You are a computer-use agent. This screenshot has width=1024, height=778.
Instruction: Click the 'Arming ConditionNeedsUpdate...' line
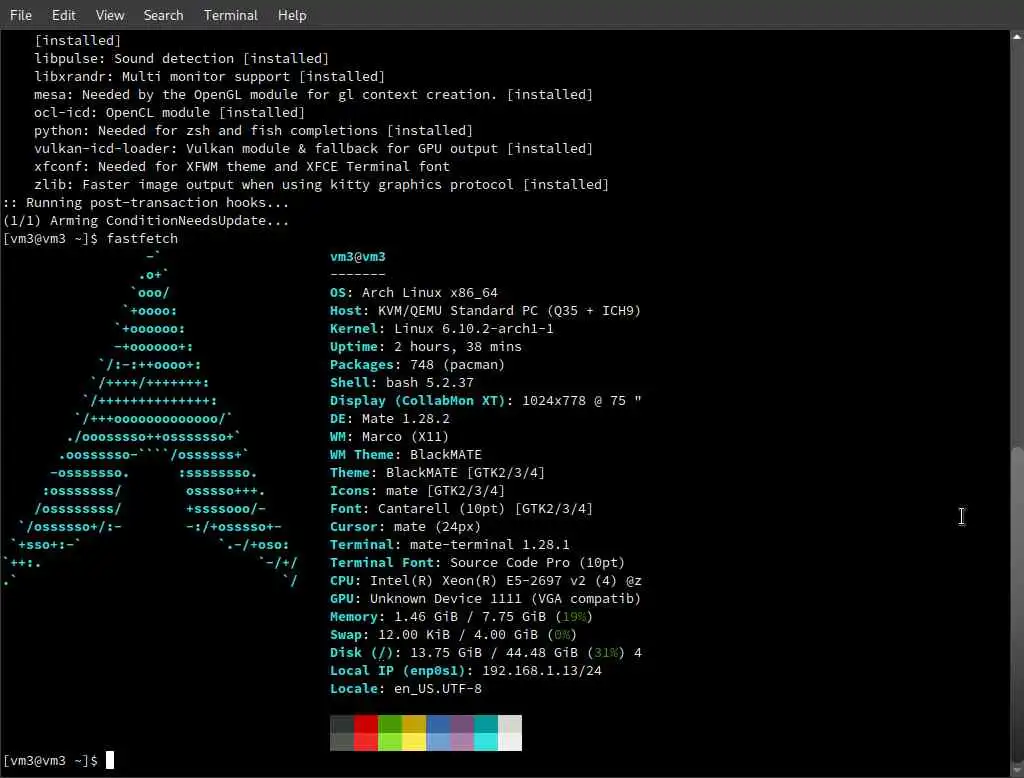coord(146,221)
